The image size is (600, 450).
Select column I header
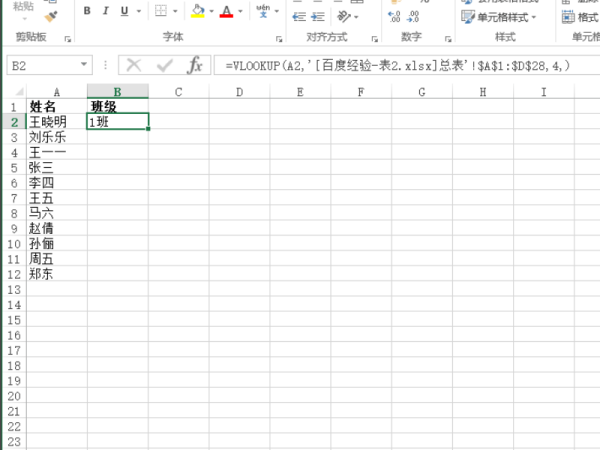544,92
